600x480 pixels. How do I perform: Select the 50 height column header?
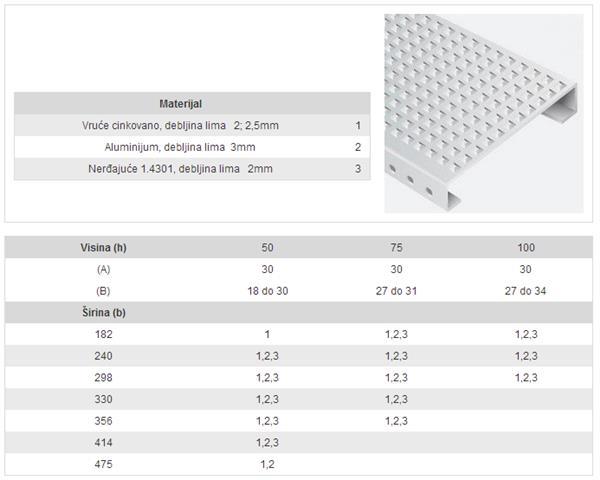(267, 248)
